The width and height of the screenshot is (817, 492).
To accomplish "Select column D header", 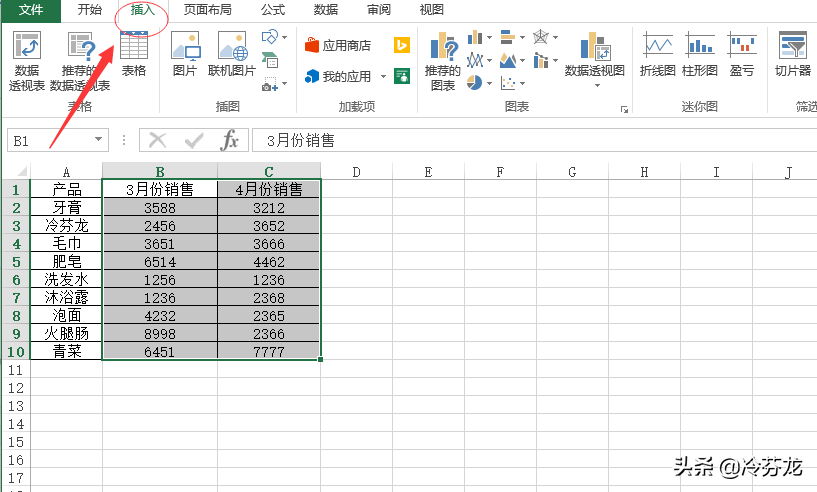I will (356, 171).
